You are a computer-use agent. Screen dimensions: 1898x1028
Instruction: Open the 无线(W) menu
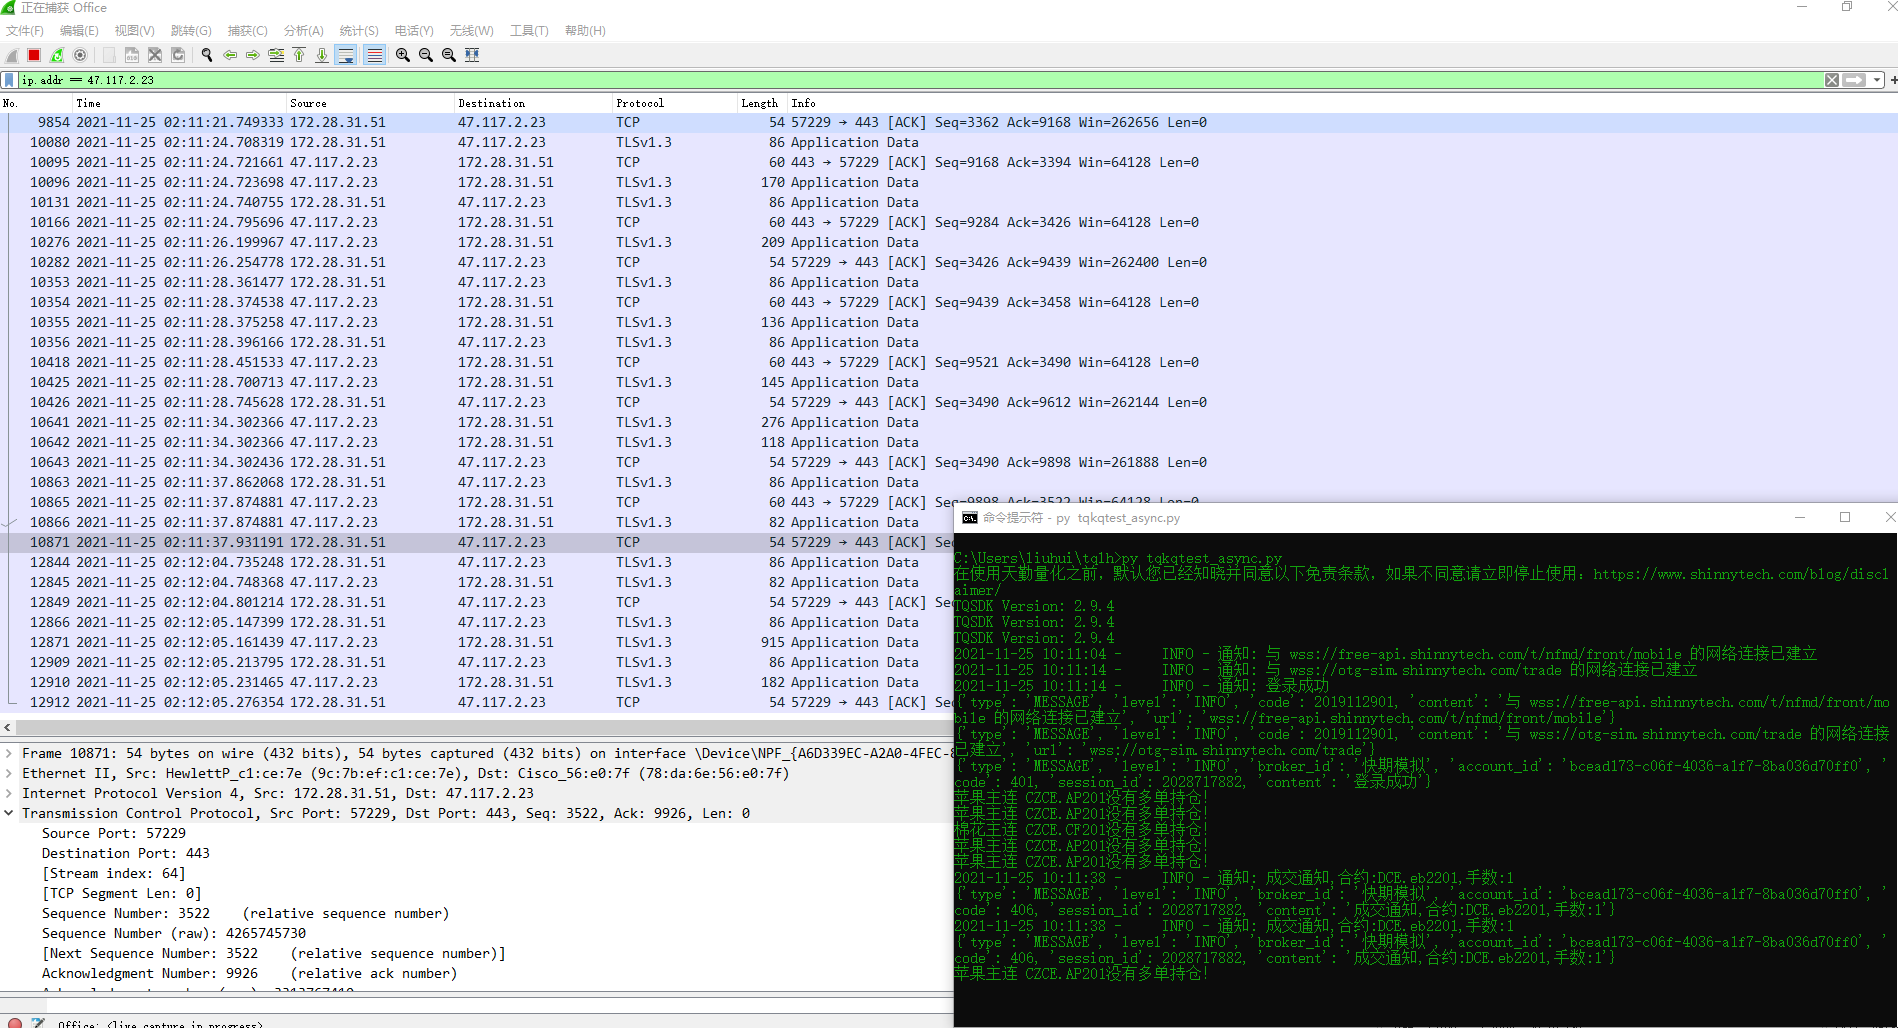(471, 31)
